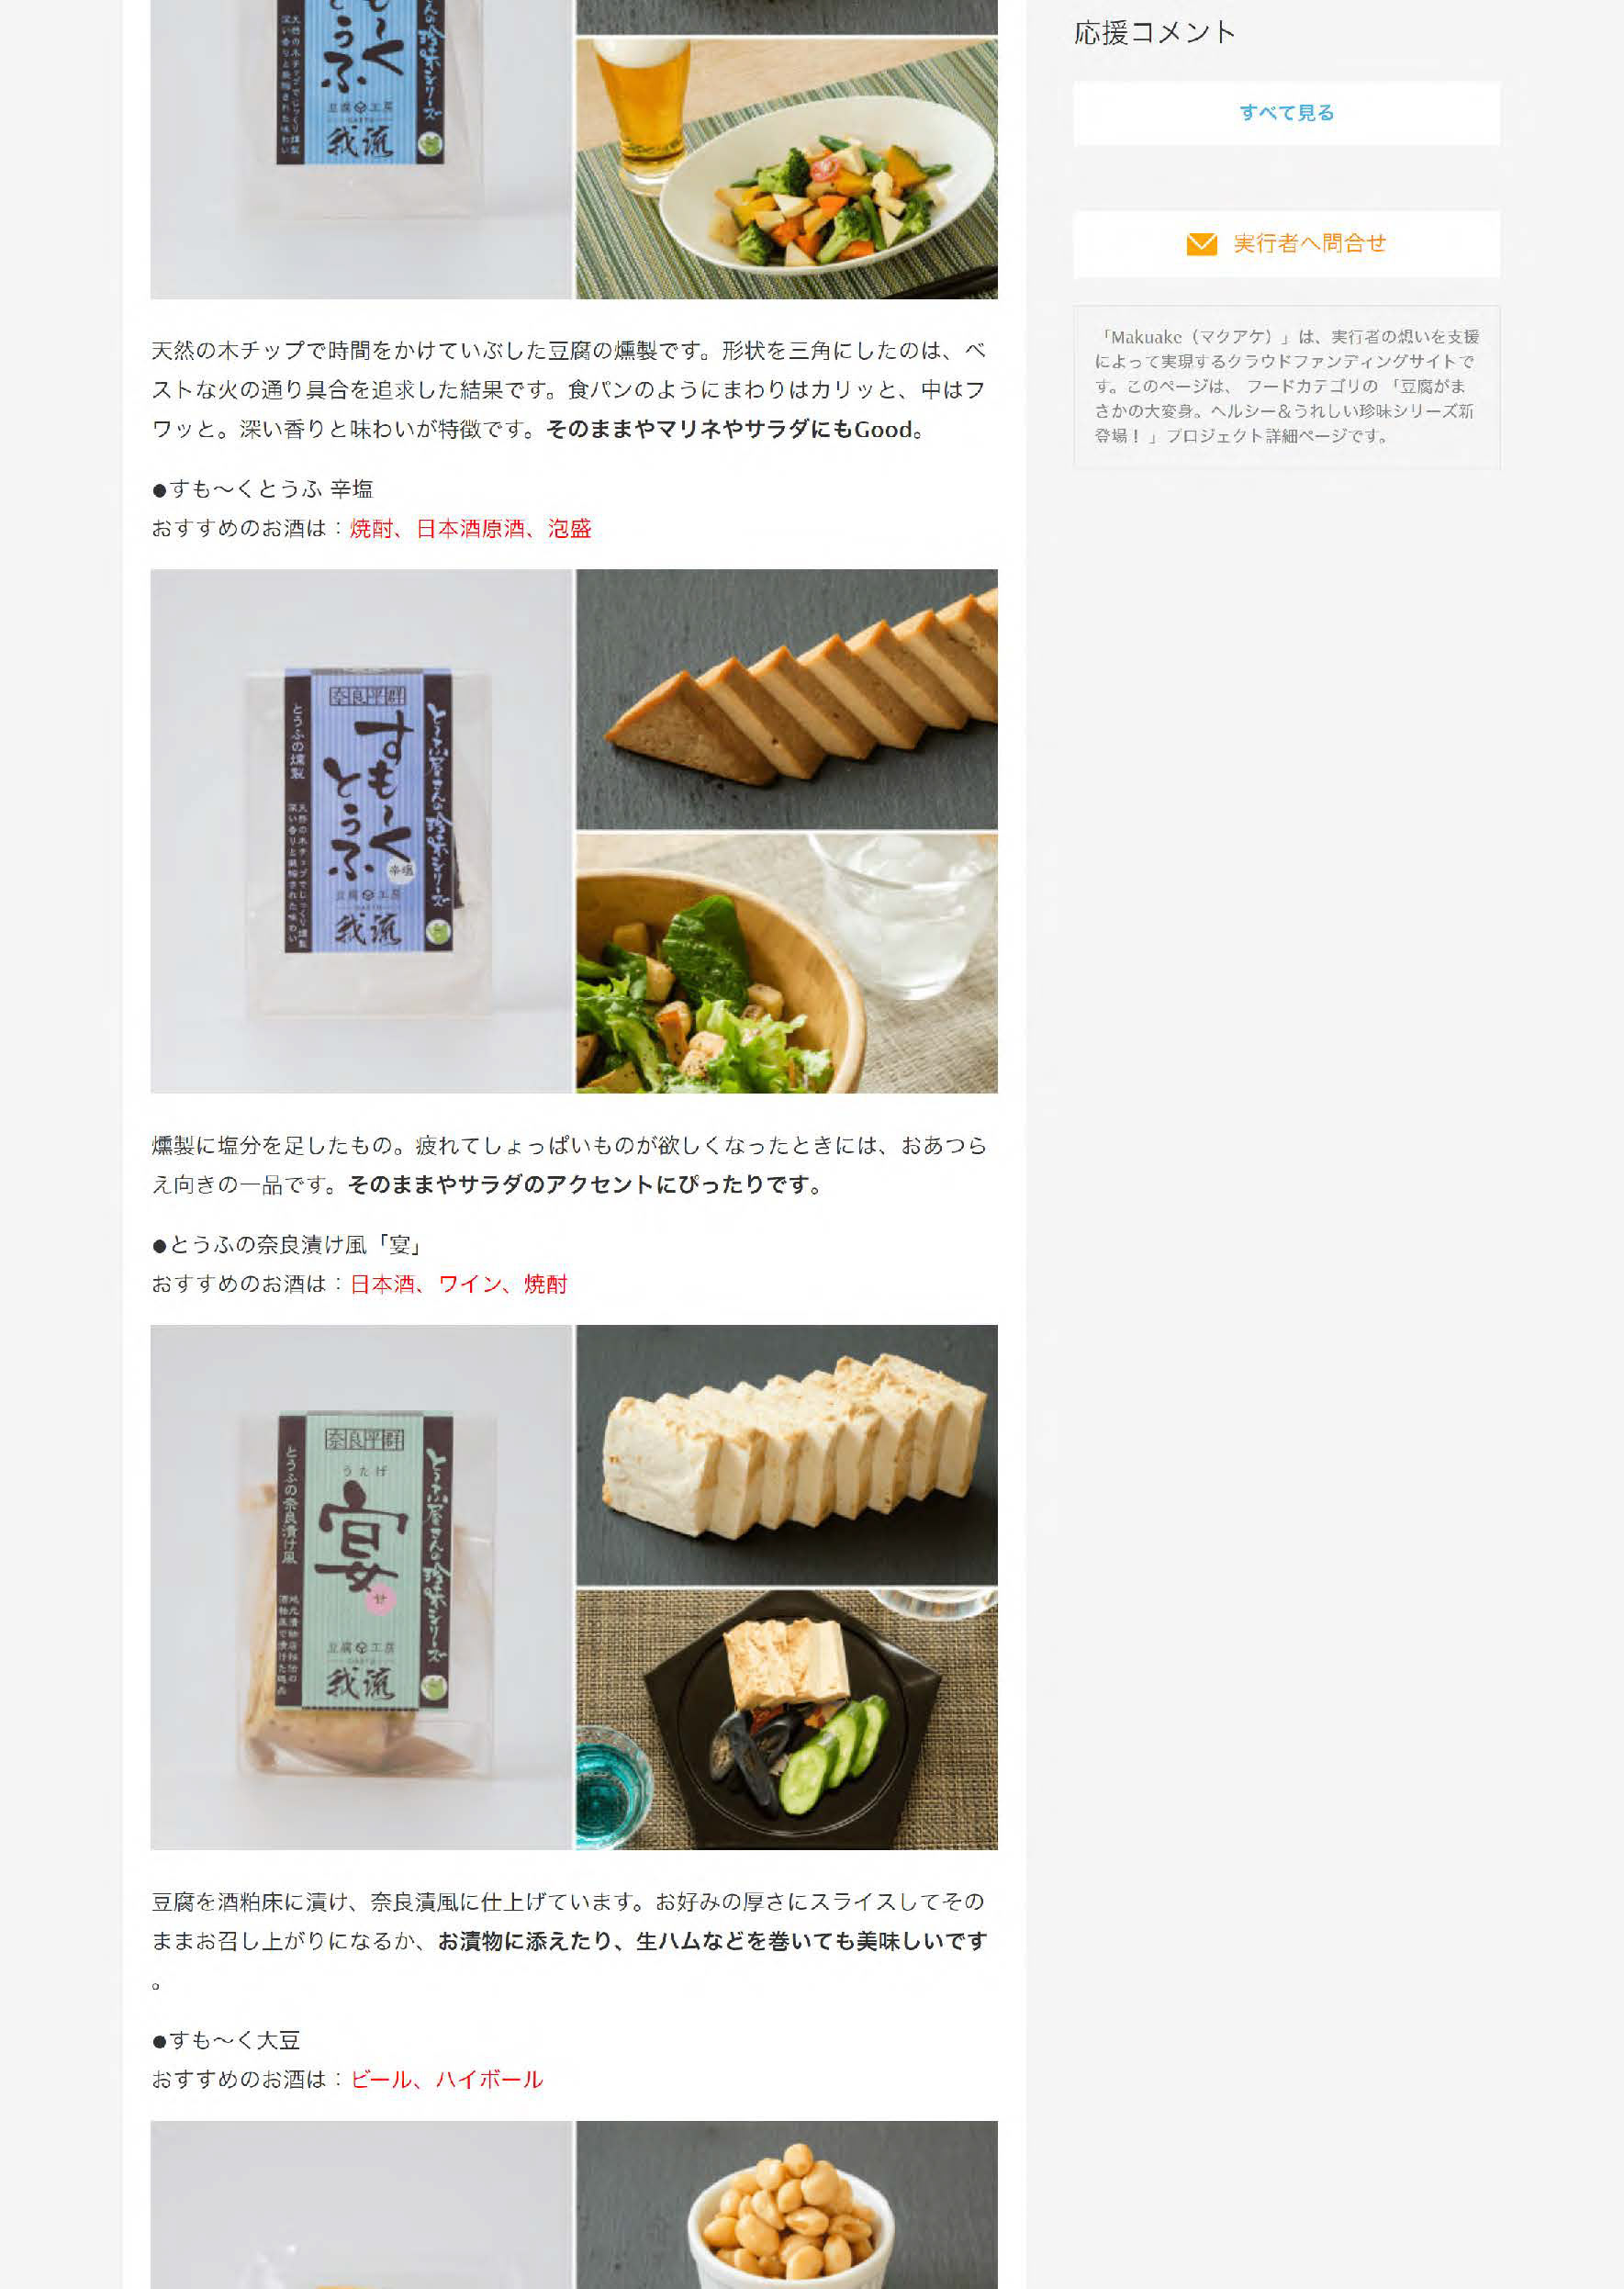The image size is (1624, 2289).
Task: Click the orange envelope mail icon
Action: coord(1201,244)
